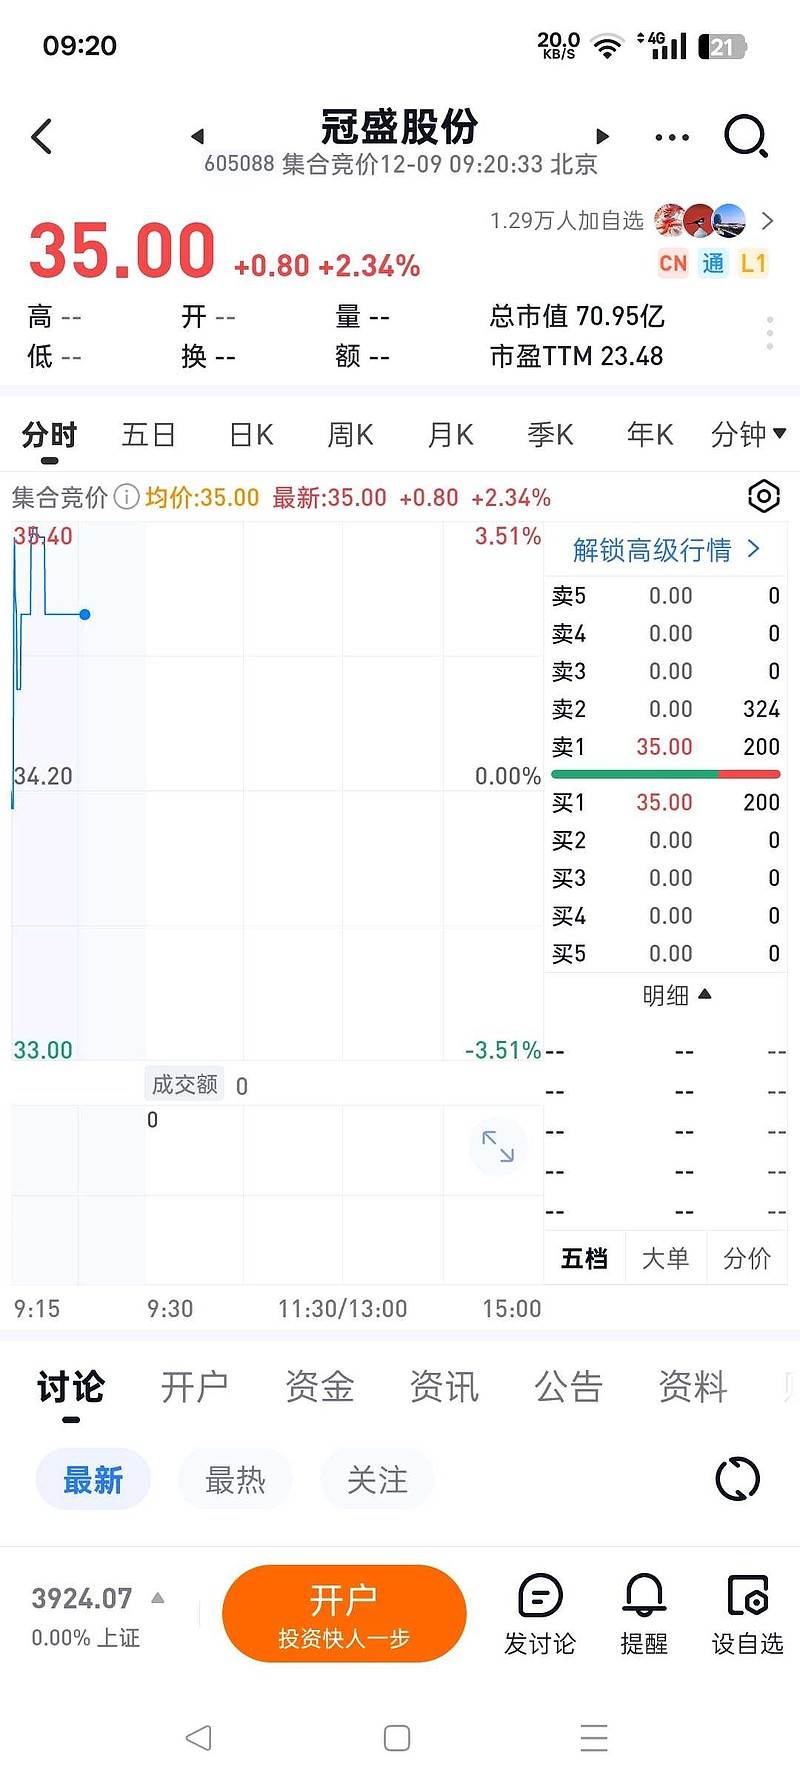800x1787 pixels.
Task: Refresh the discussion list
Action: [x=738, y=1479]
